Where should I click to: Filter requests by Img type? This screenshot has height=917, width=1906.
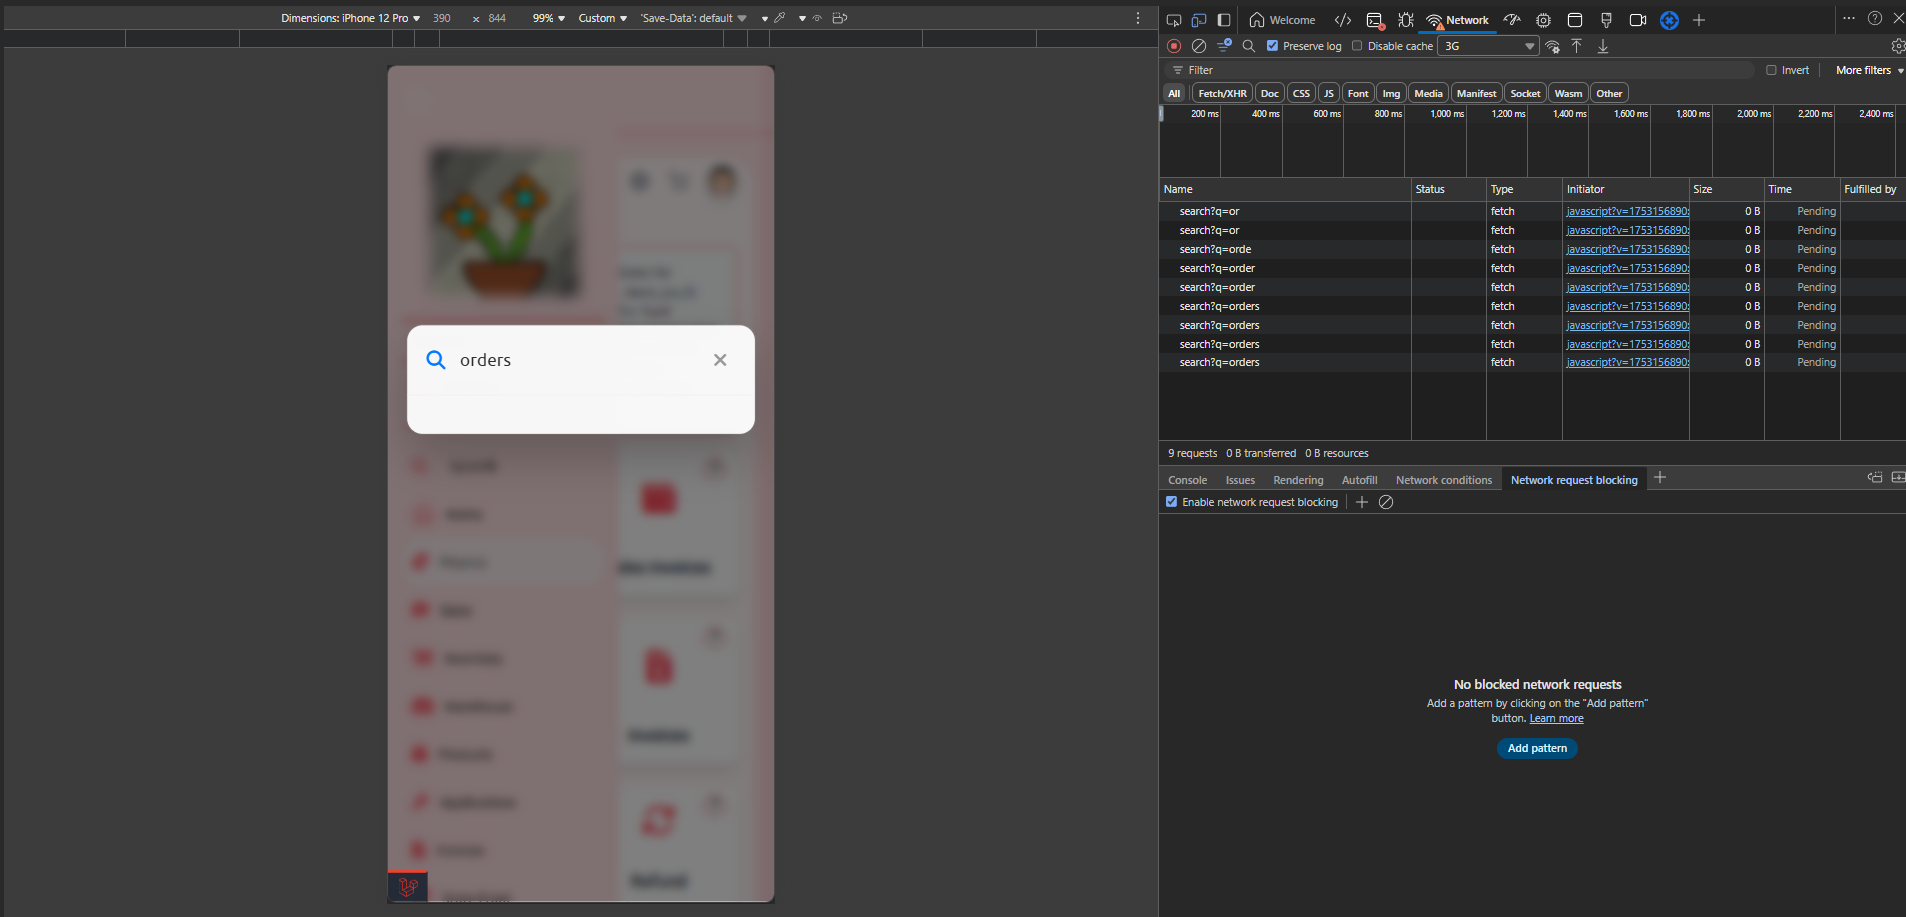tap(1391, 93)
